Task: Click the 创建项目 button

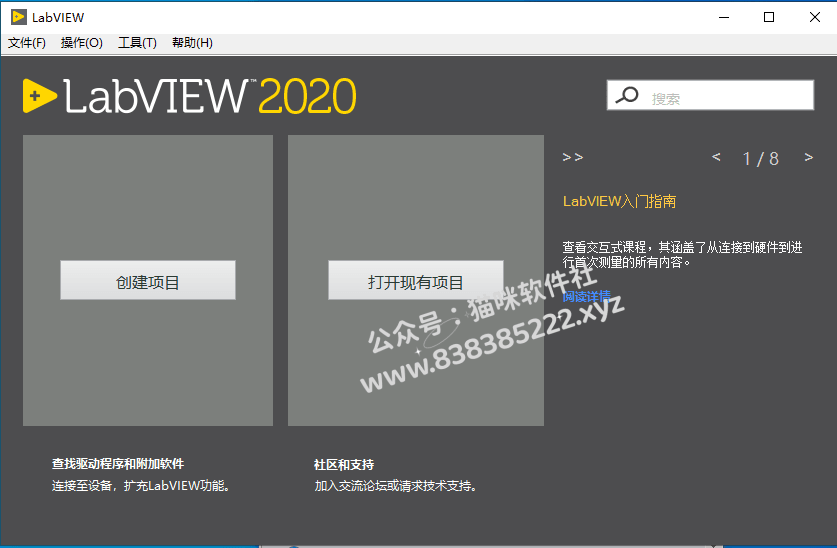Action: coord(148,280)
